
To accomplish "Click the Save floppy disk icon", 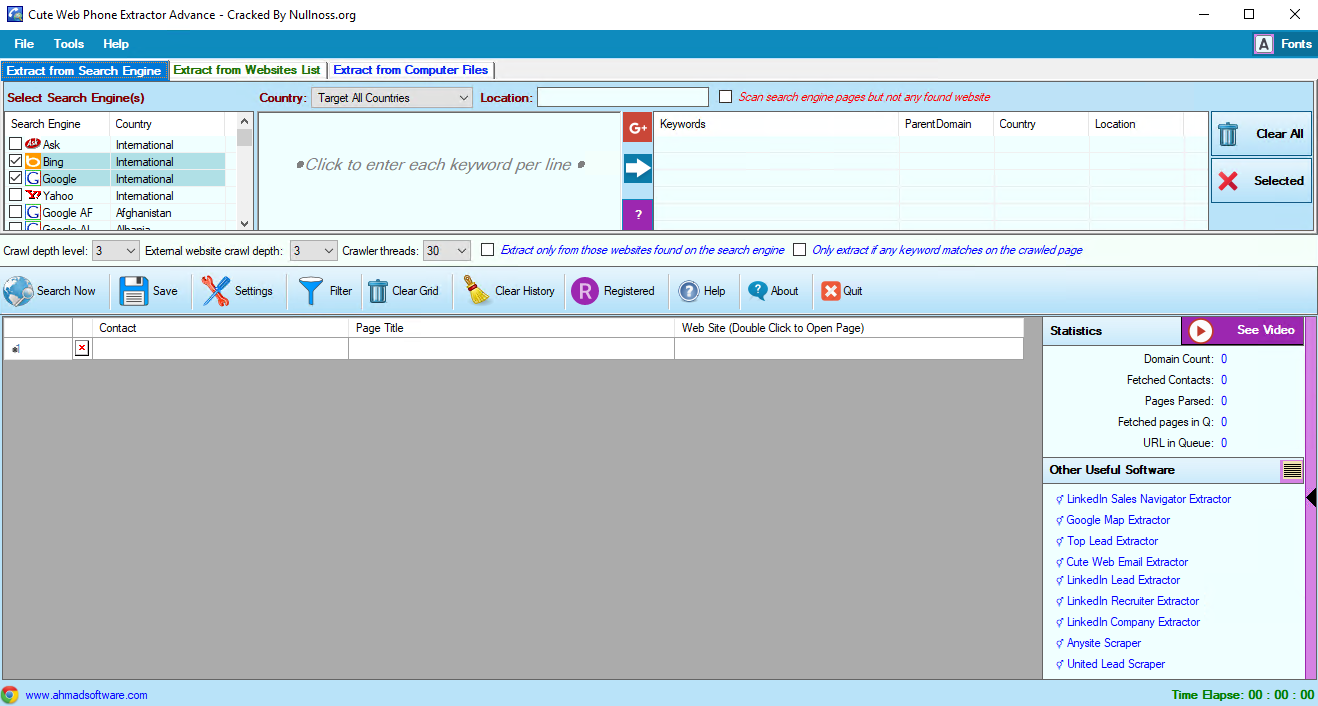I will 134,291.
